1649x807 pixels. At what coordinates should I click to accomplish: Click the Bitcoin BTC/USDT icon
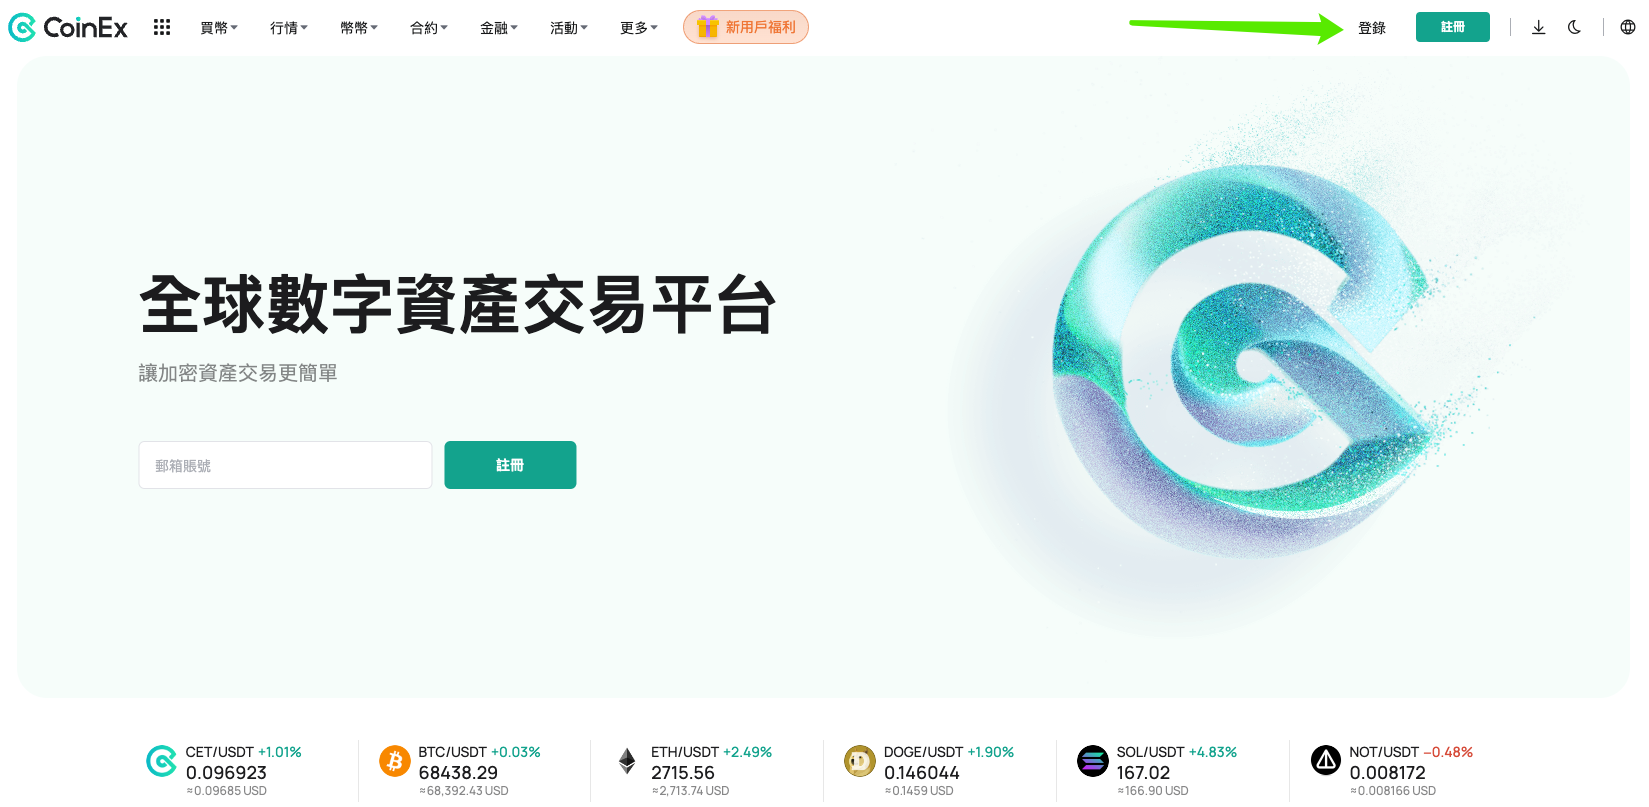(x=395, y=761)
